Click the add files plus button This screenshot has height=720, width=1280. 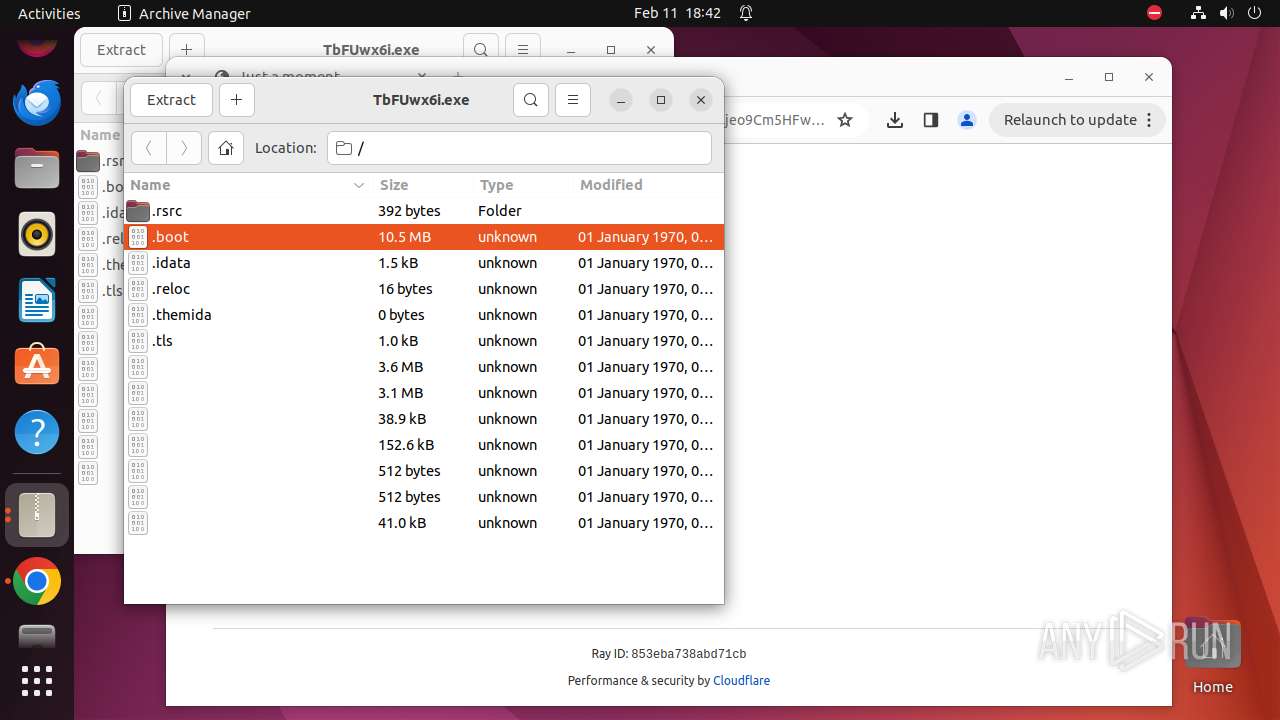click(x=236, y=100)
